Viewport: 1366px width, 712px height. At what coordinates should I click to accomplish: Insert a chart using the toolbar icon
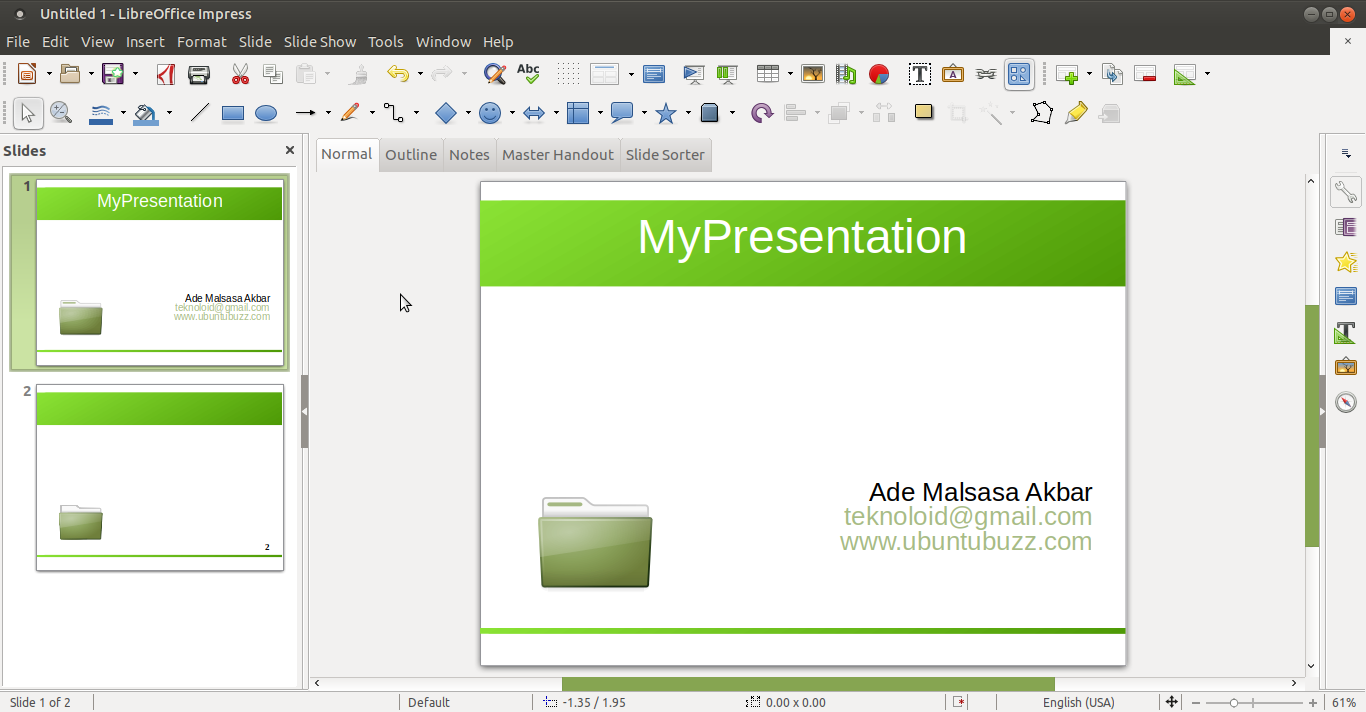pos(879,74)
